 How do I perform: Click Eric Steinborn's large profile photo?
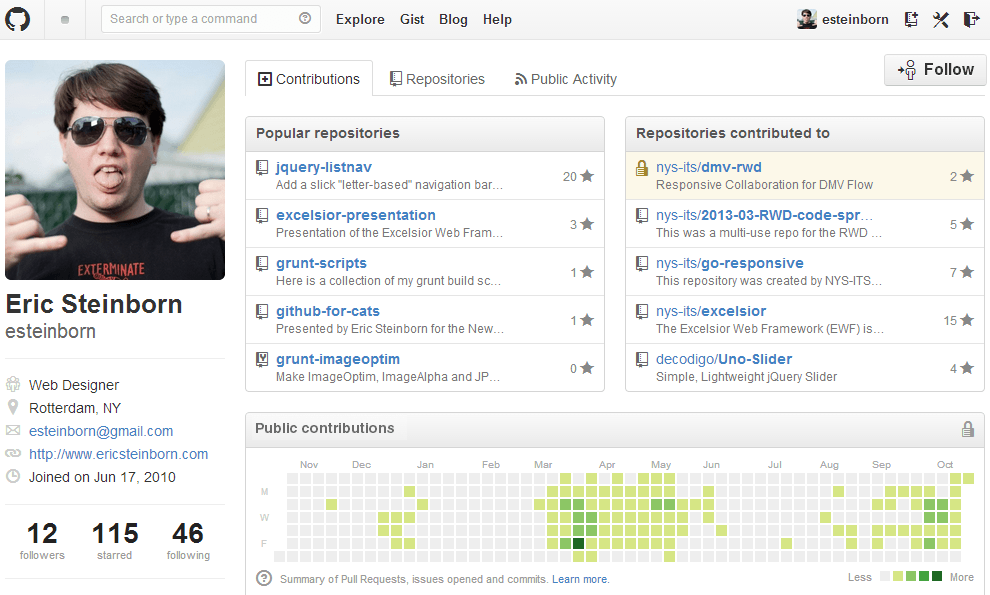point(115,170)
